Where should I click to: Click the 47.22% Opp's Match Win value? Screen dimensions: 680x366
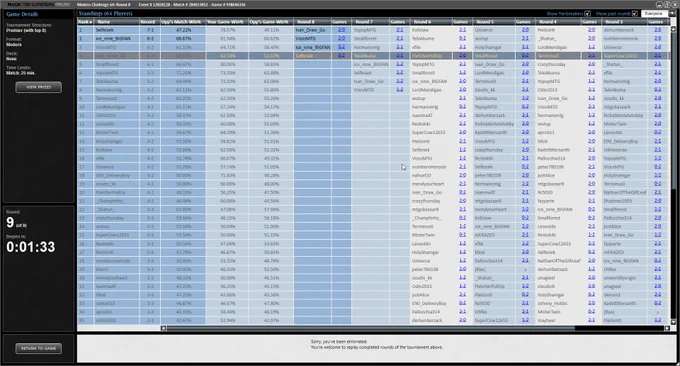(183, 30)
